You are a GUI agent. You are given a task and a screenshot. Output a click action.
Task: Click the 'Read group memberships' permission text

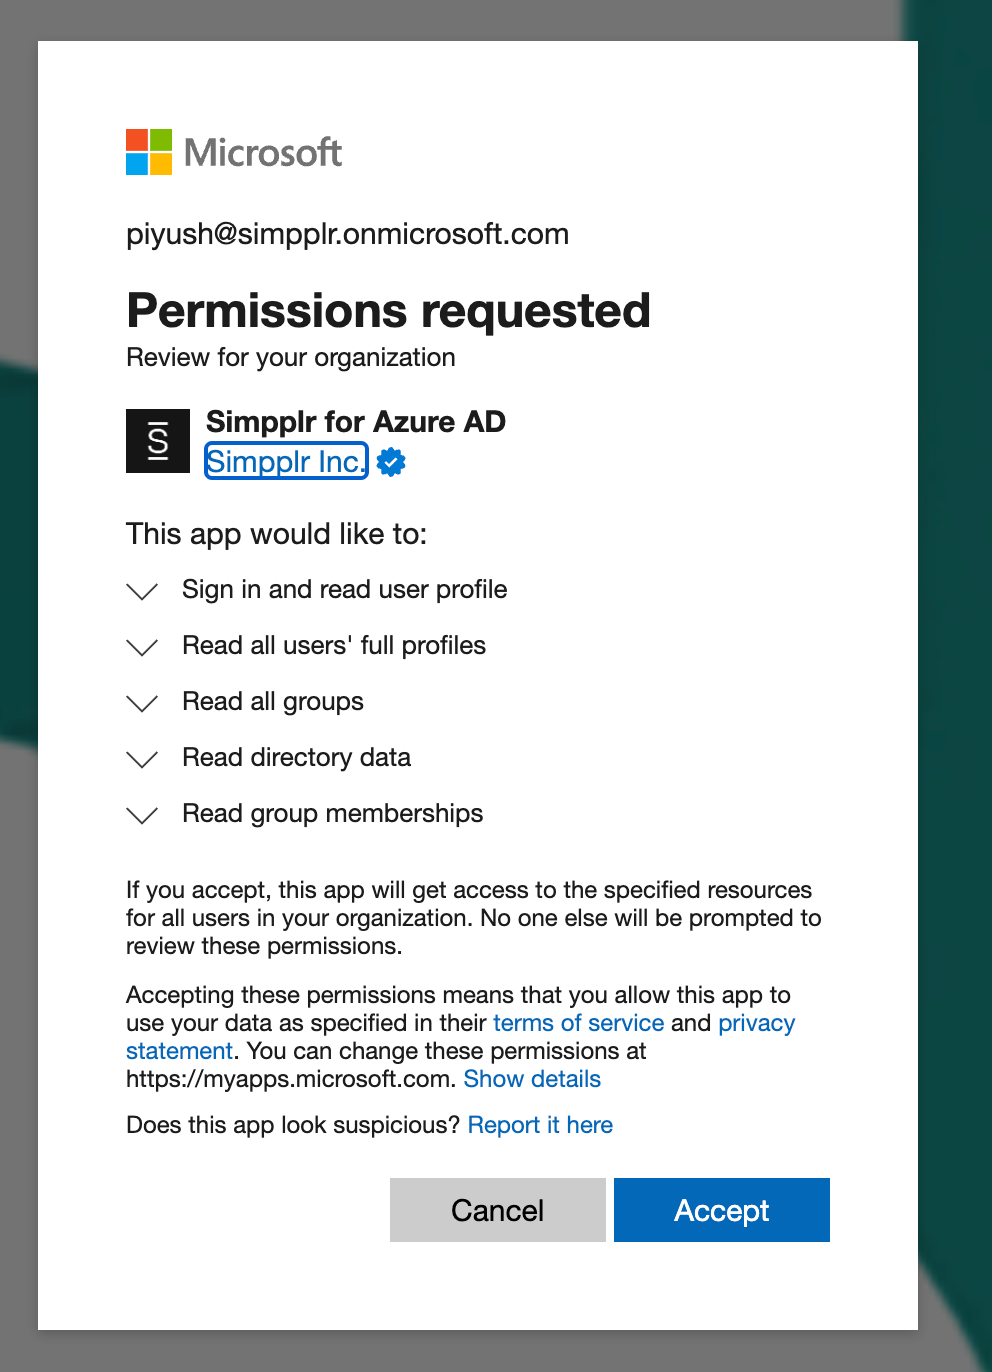(x=333, y=813)
